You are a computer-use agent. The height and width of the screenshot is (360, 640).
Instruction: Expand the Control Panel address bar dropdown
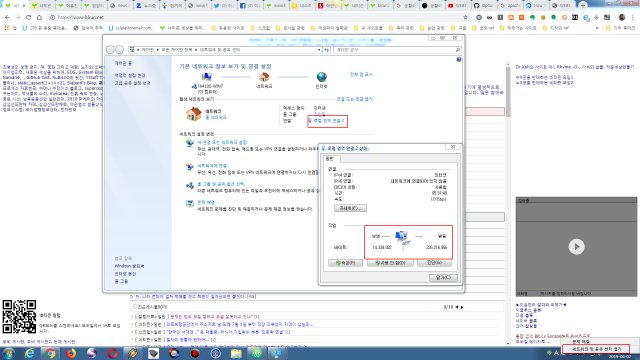(319, 50)
